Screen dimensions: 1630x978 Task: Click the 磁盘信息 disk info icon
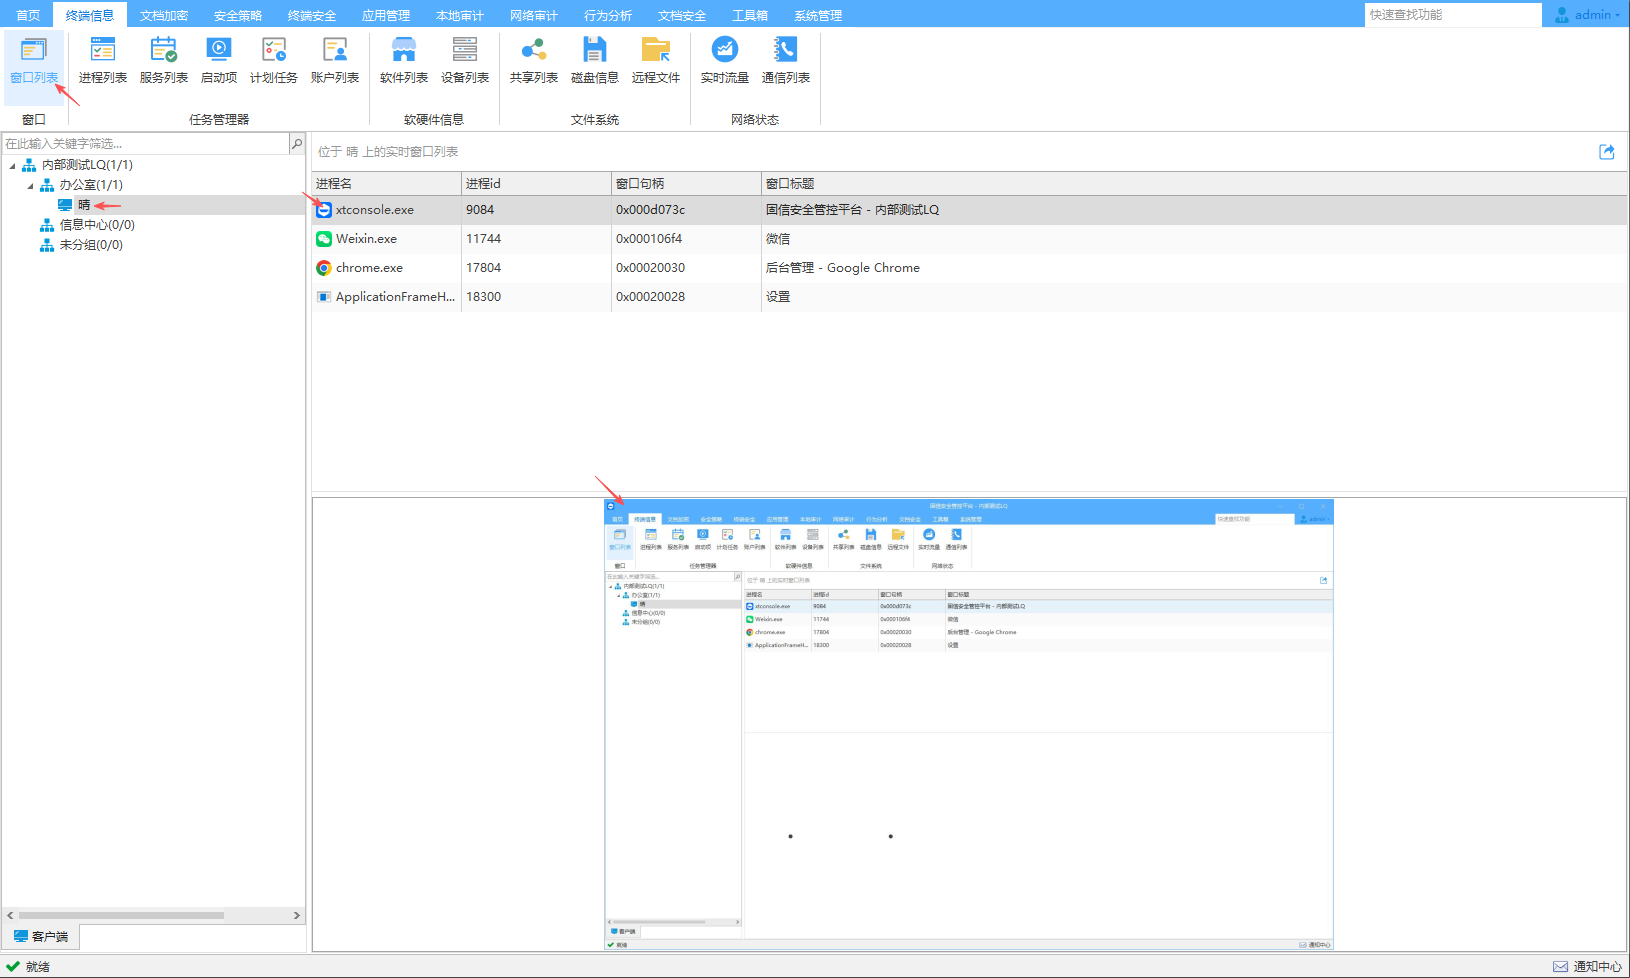tap(595, 60)
